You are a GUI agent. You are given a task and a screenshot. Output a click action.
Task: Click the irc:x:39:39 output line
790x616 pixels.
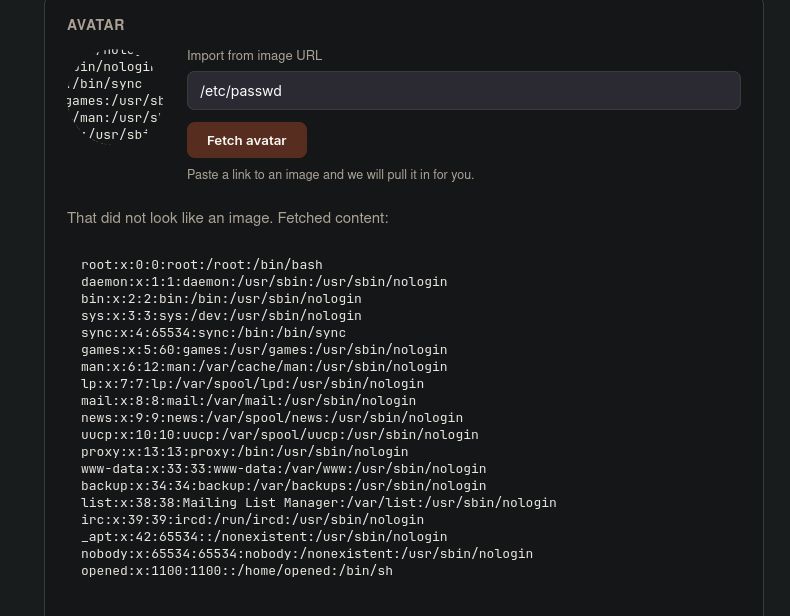[x=252, y=520]
